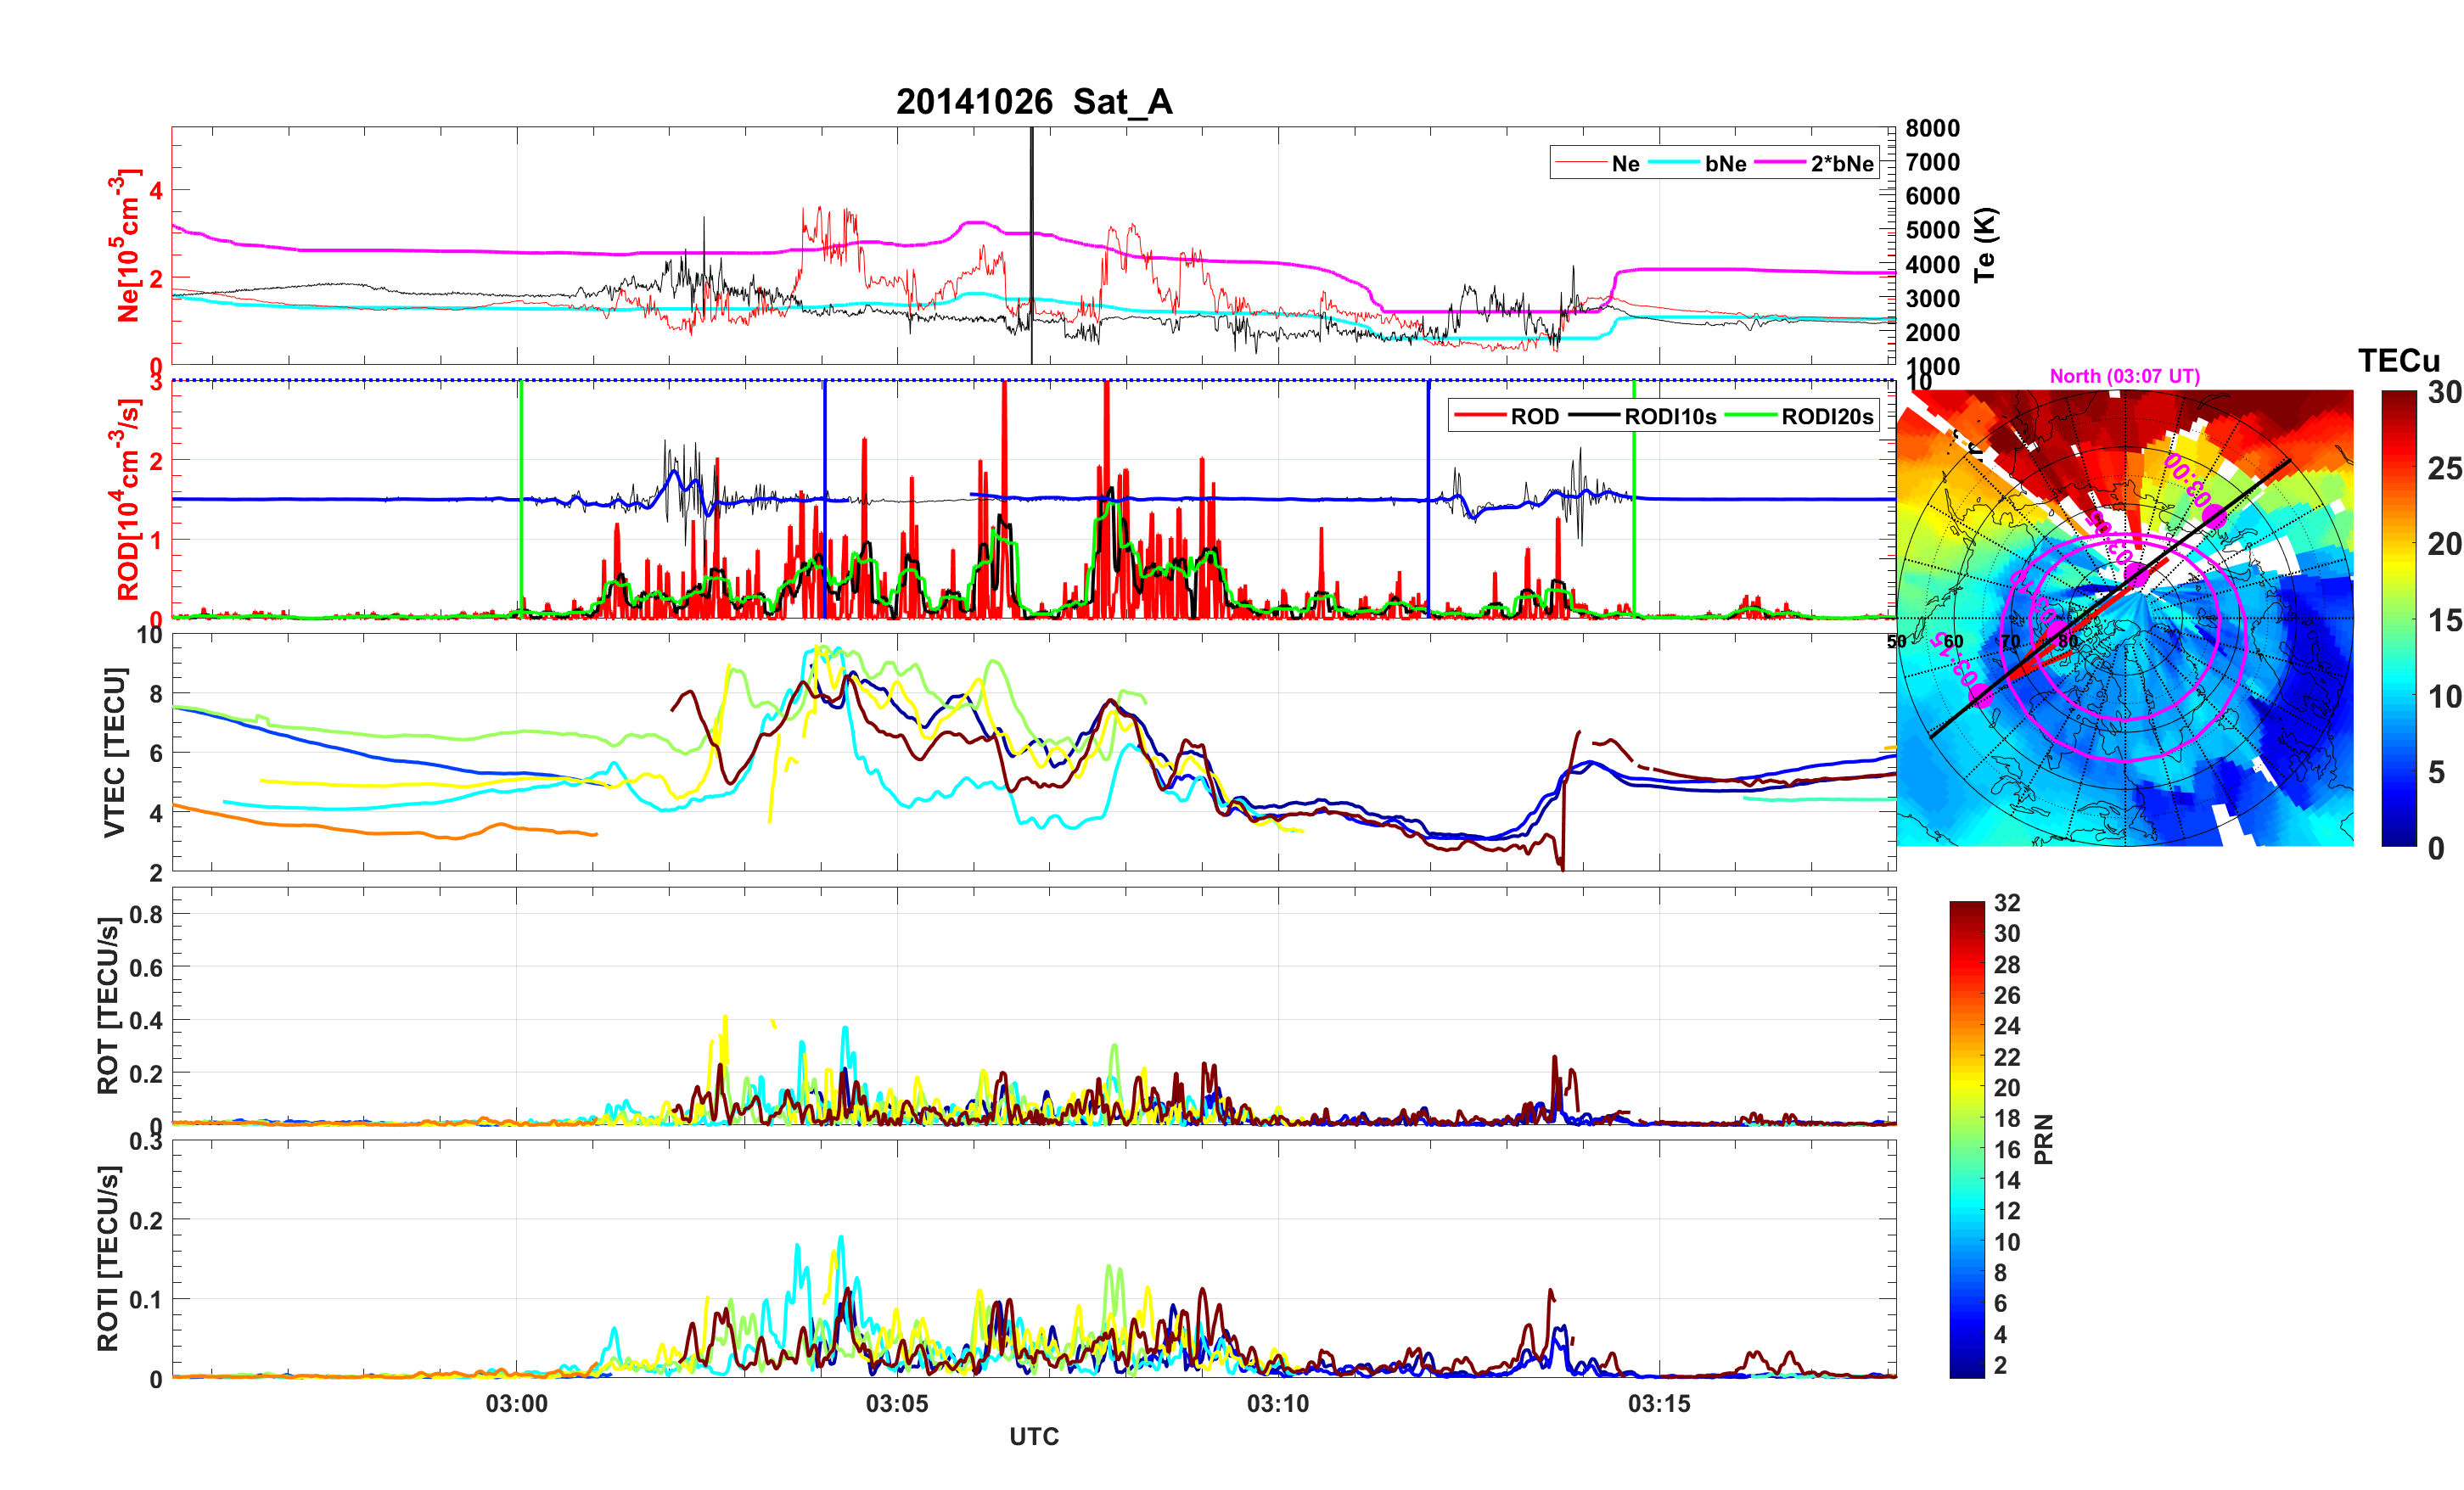Click the magenta 2*bNe legend entry
This screenshot has width=2464, height=1490.
pos(1841,164)
